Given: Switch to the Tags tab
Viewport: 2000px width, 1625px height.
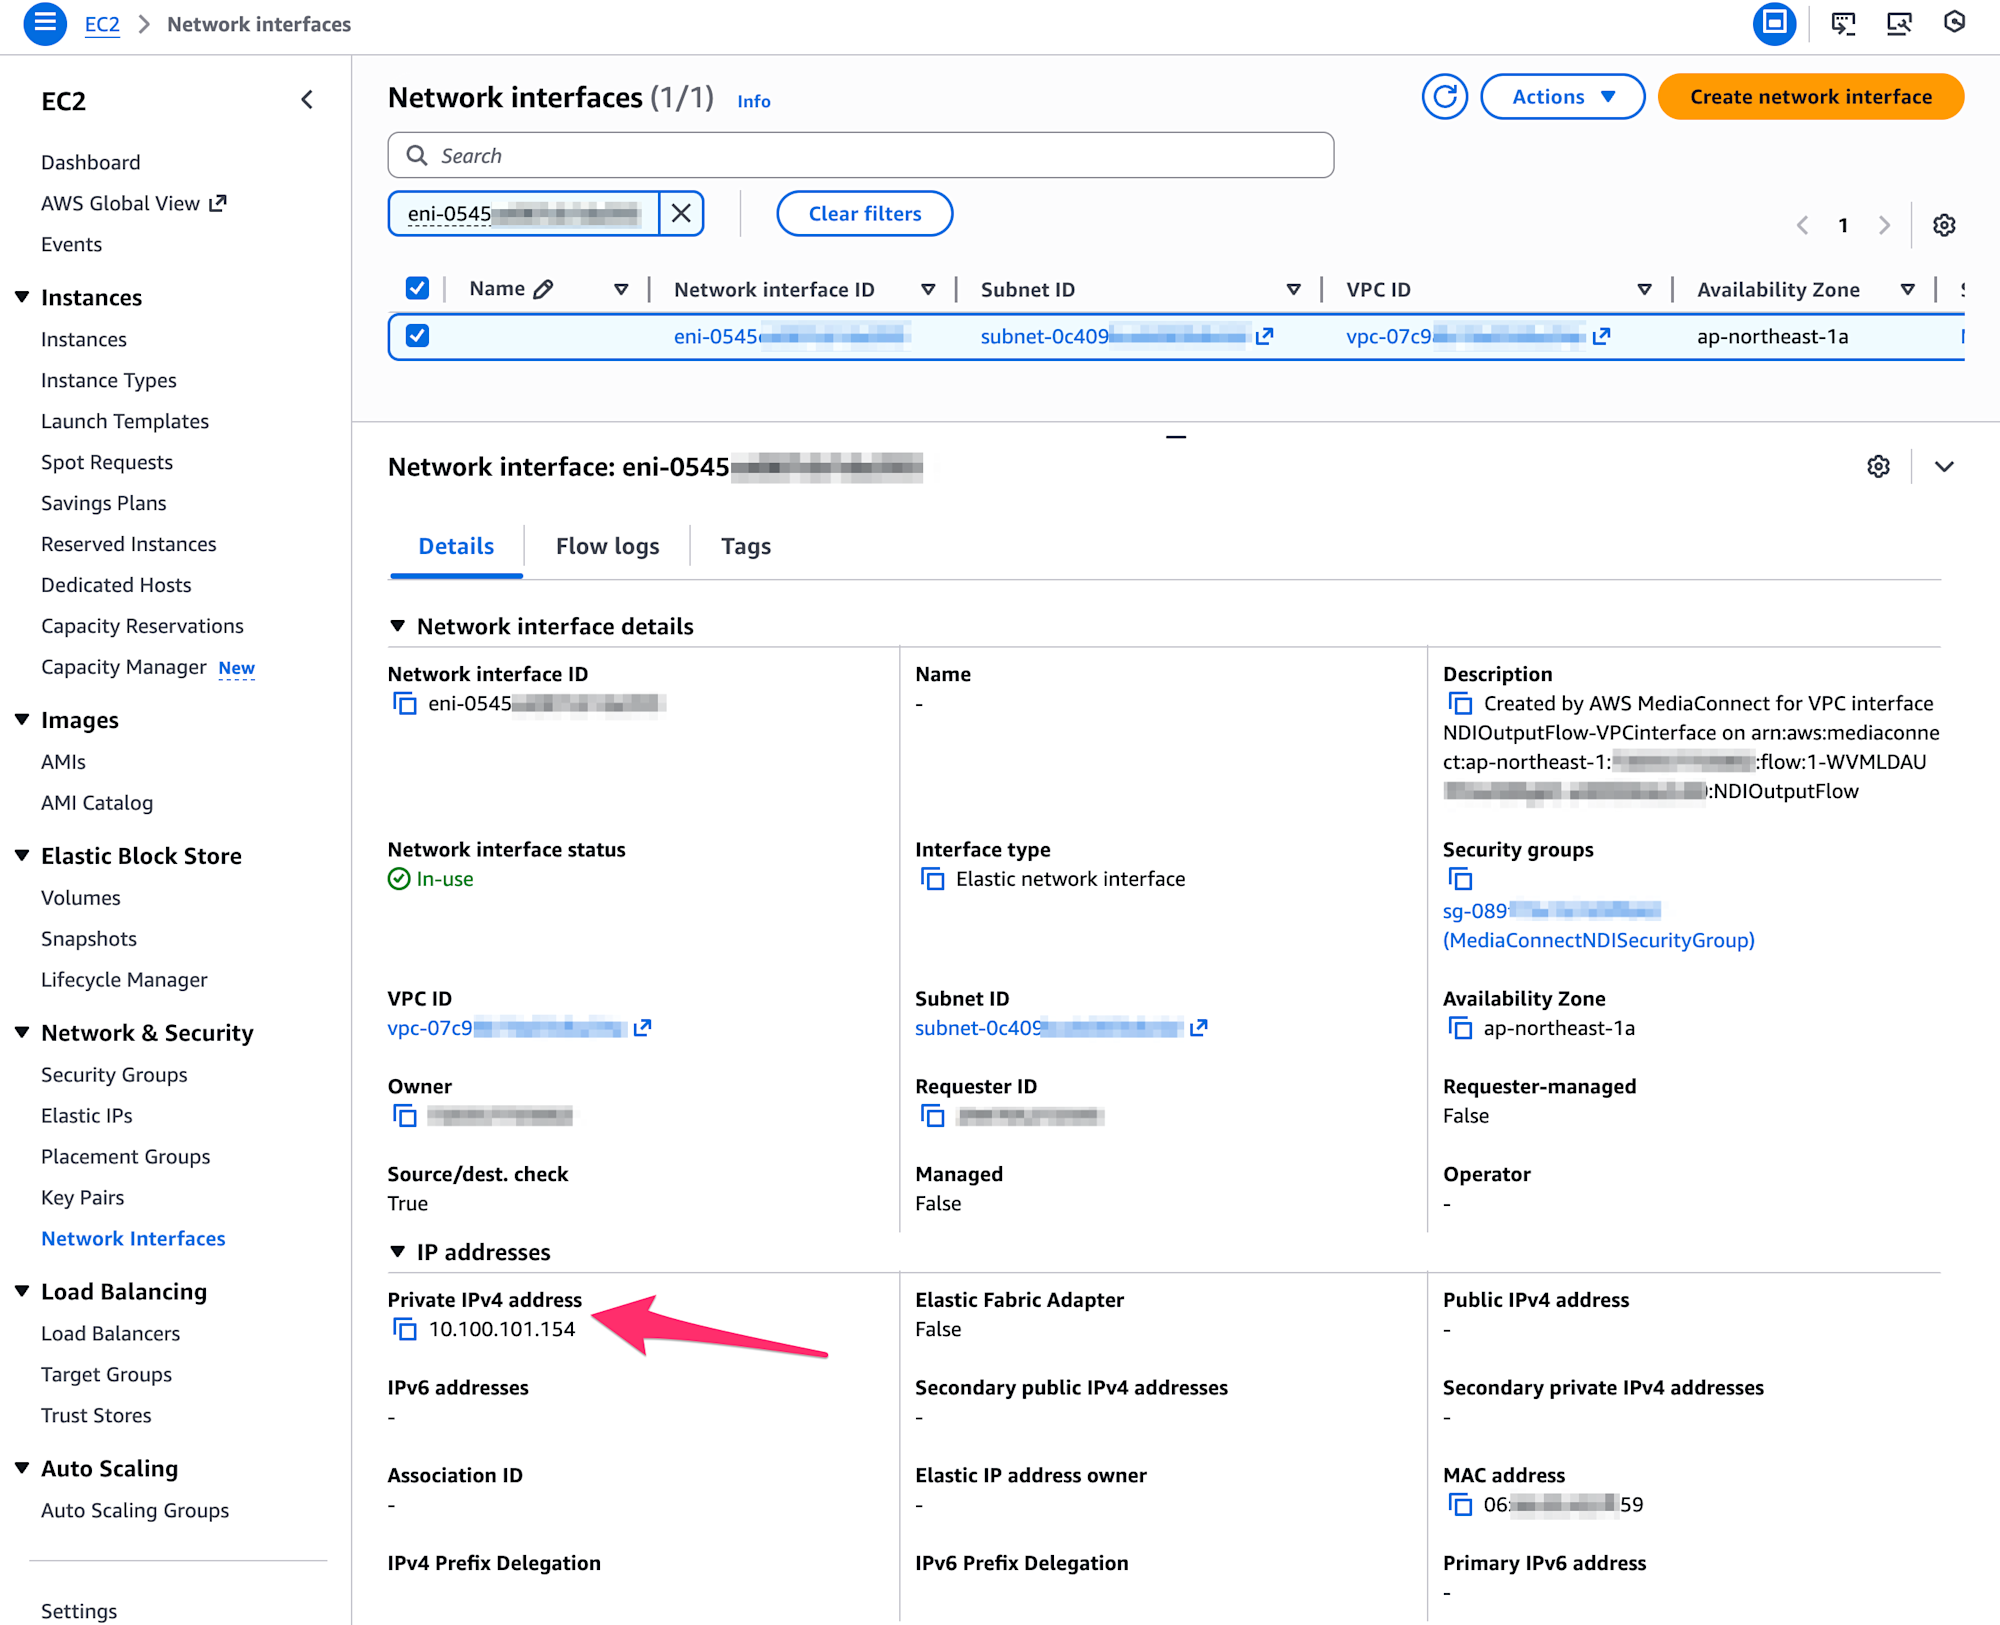Looking at the screenshot, I should pyautogui.click(x=745, y=546).
